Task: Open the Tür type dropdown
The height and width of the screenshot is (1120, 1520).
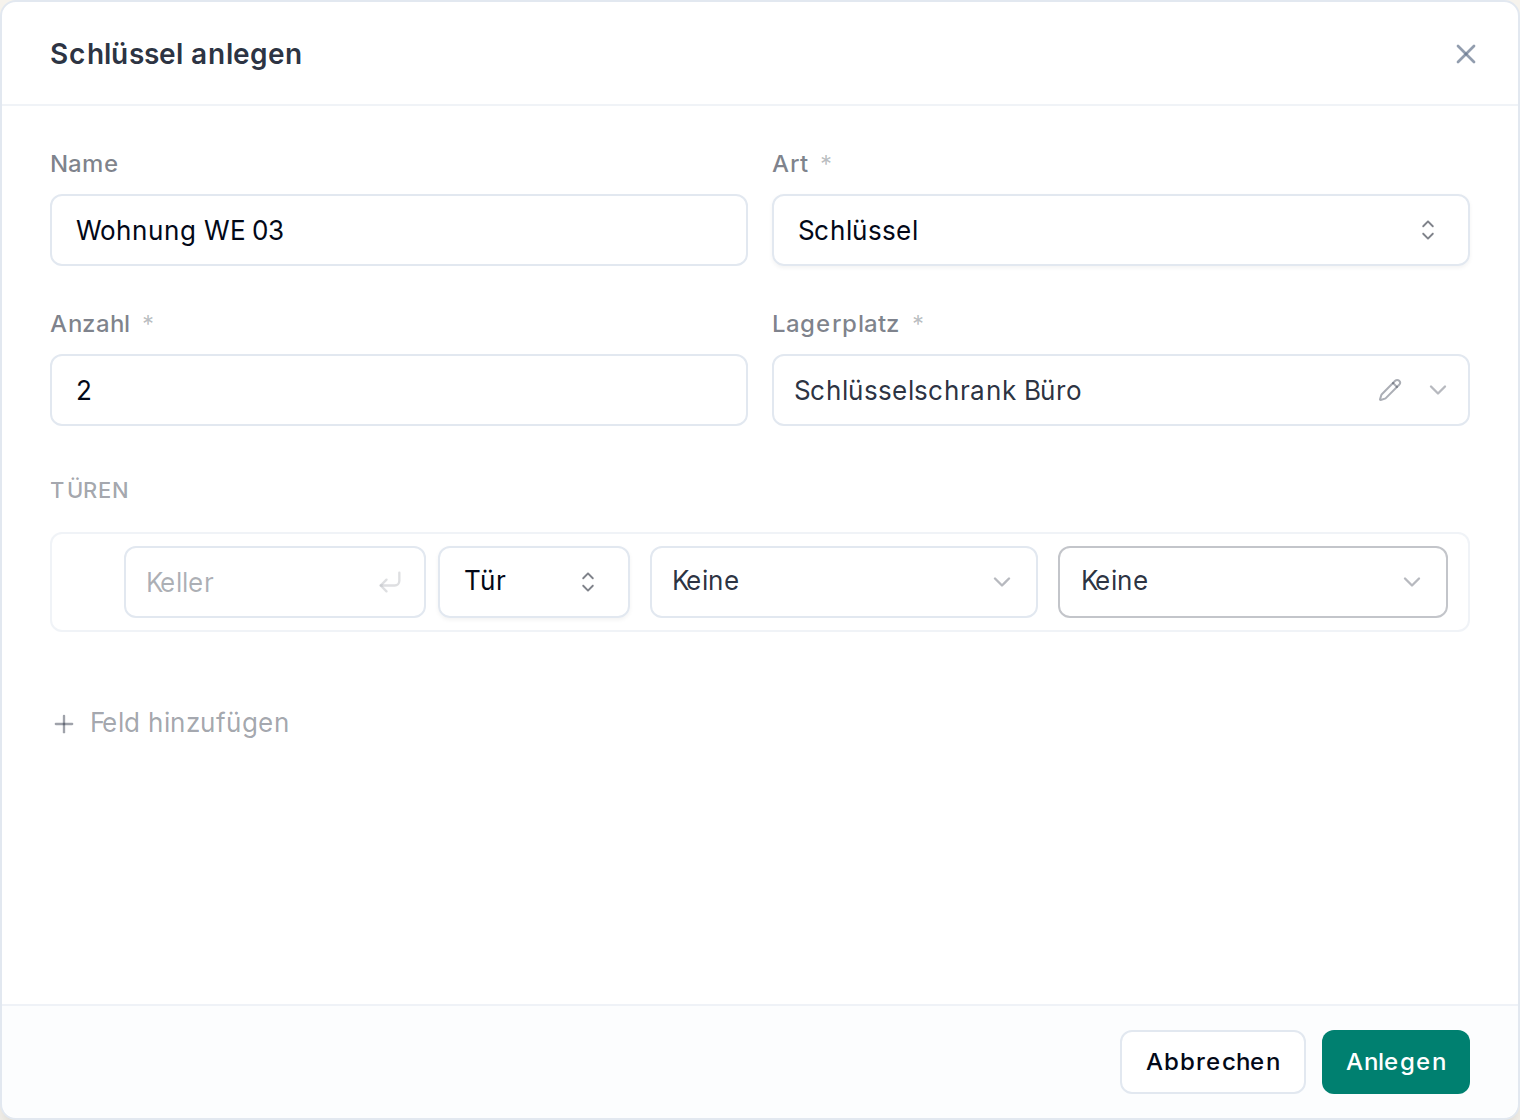Action: pyautogui.click(x=534, y=582)
